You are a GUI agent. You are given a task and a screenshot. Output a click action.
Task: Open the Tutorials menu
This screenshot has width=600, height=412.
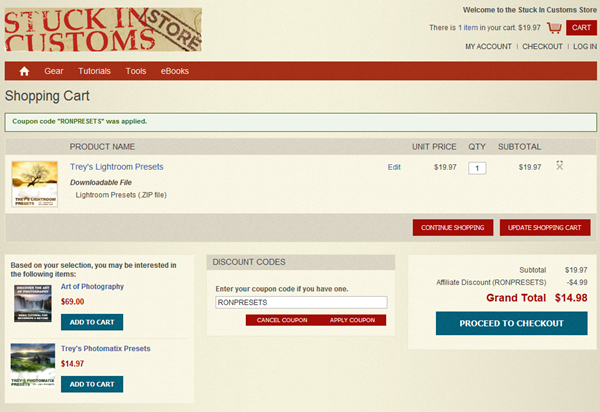tap(94, 71)
